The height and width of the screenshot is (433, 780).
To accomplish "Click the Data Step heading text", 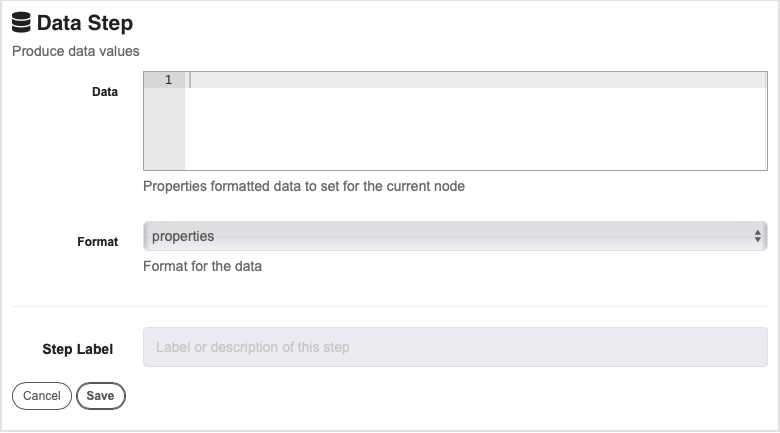I will [x=85, y=23].
